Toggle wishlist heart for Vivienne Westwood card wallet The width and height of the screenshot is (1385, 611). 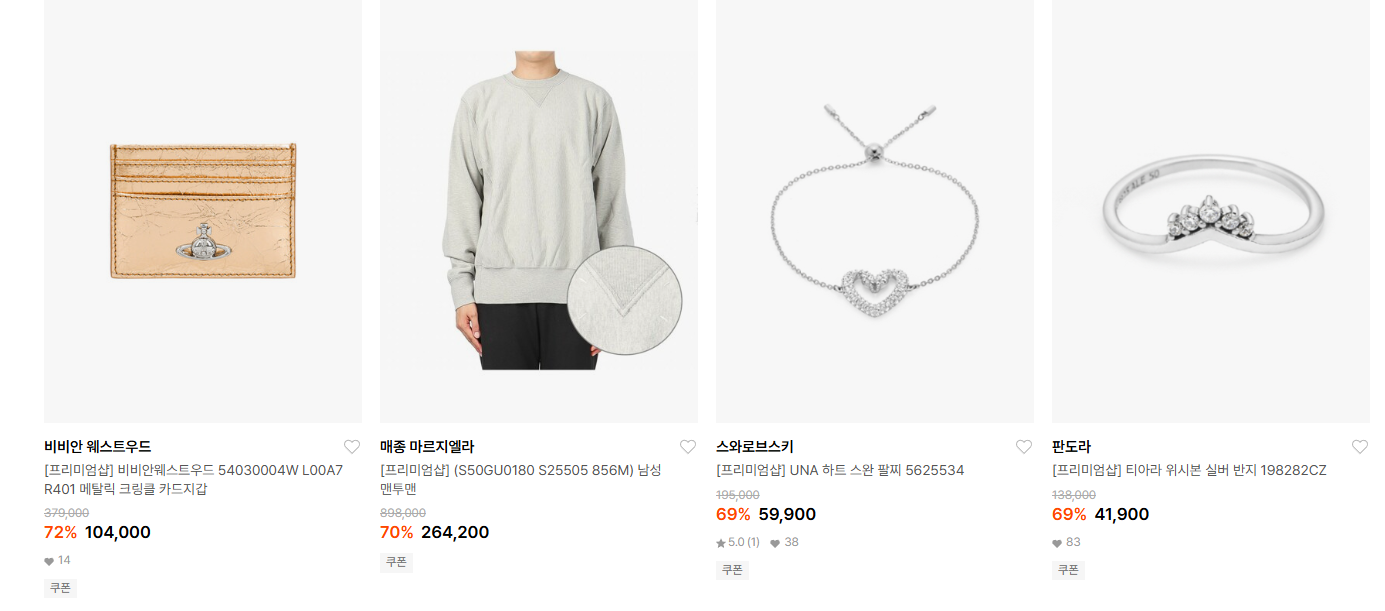(x=351, y=447)
